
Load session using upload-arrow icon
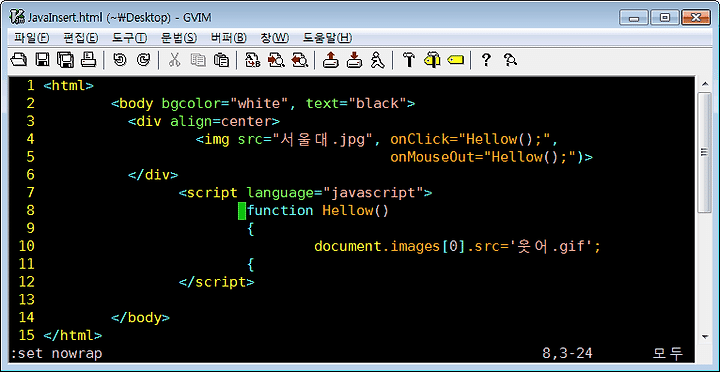pyautogui.click(x=330, y=60)
